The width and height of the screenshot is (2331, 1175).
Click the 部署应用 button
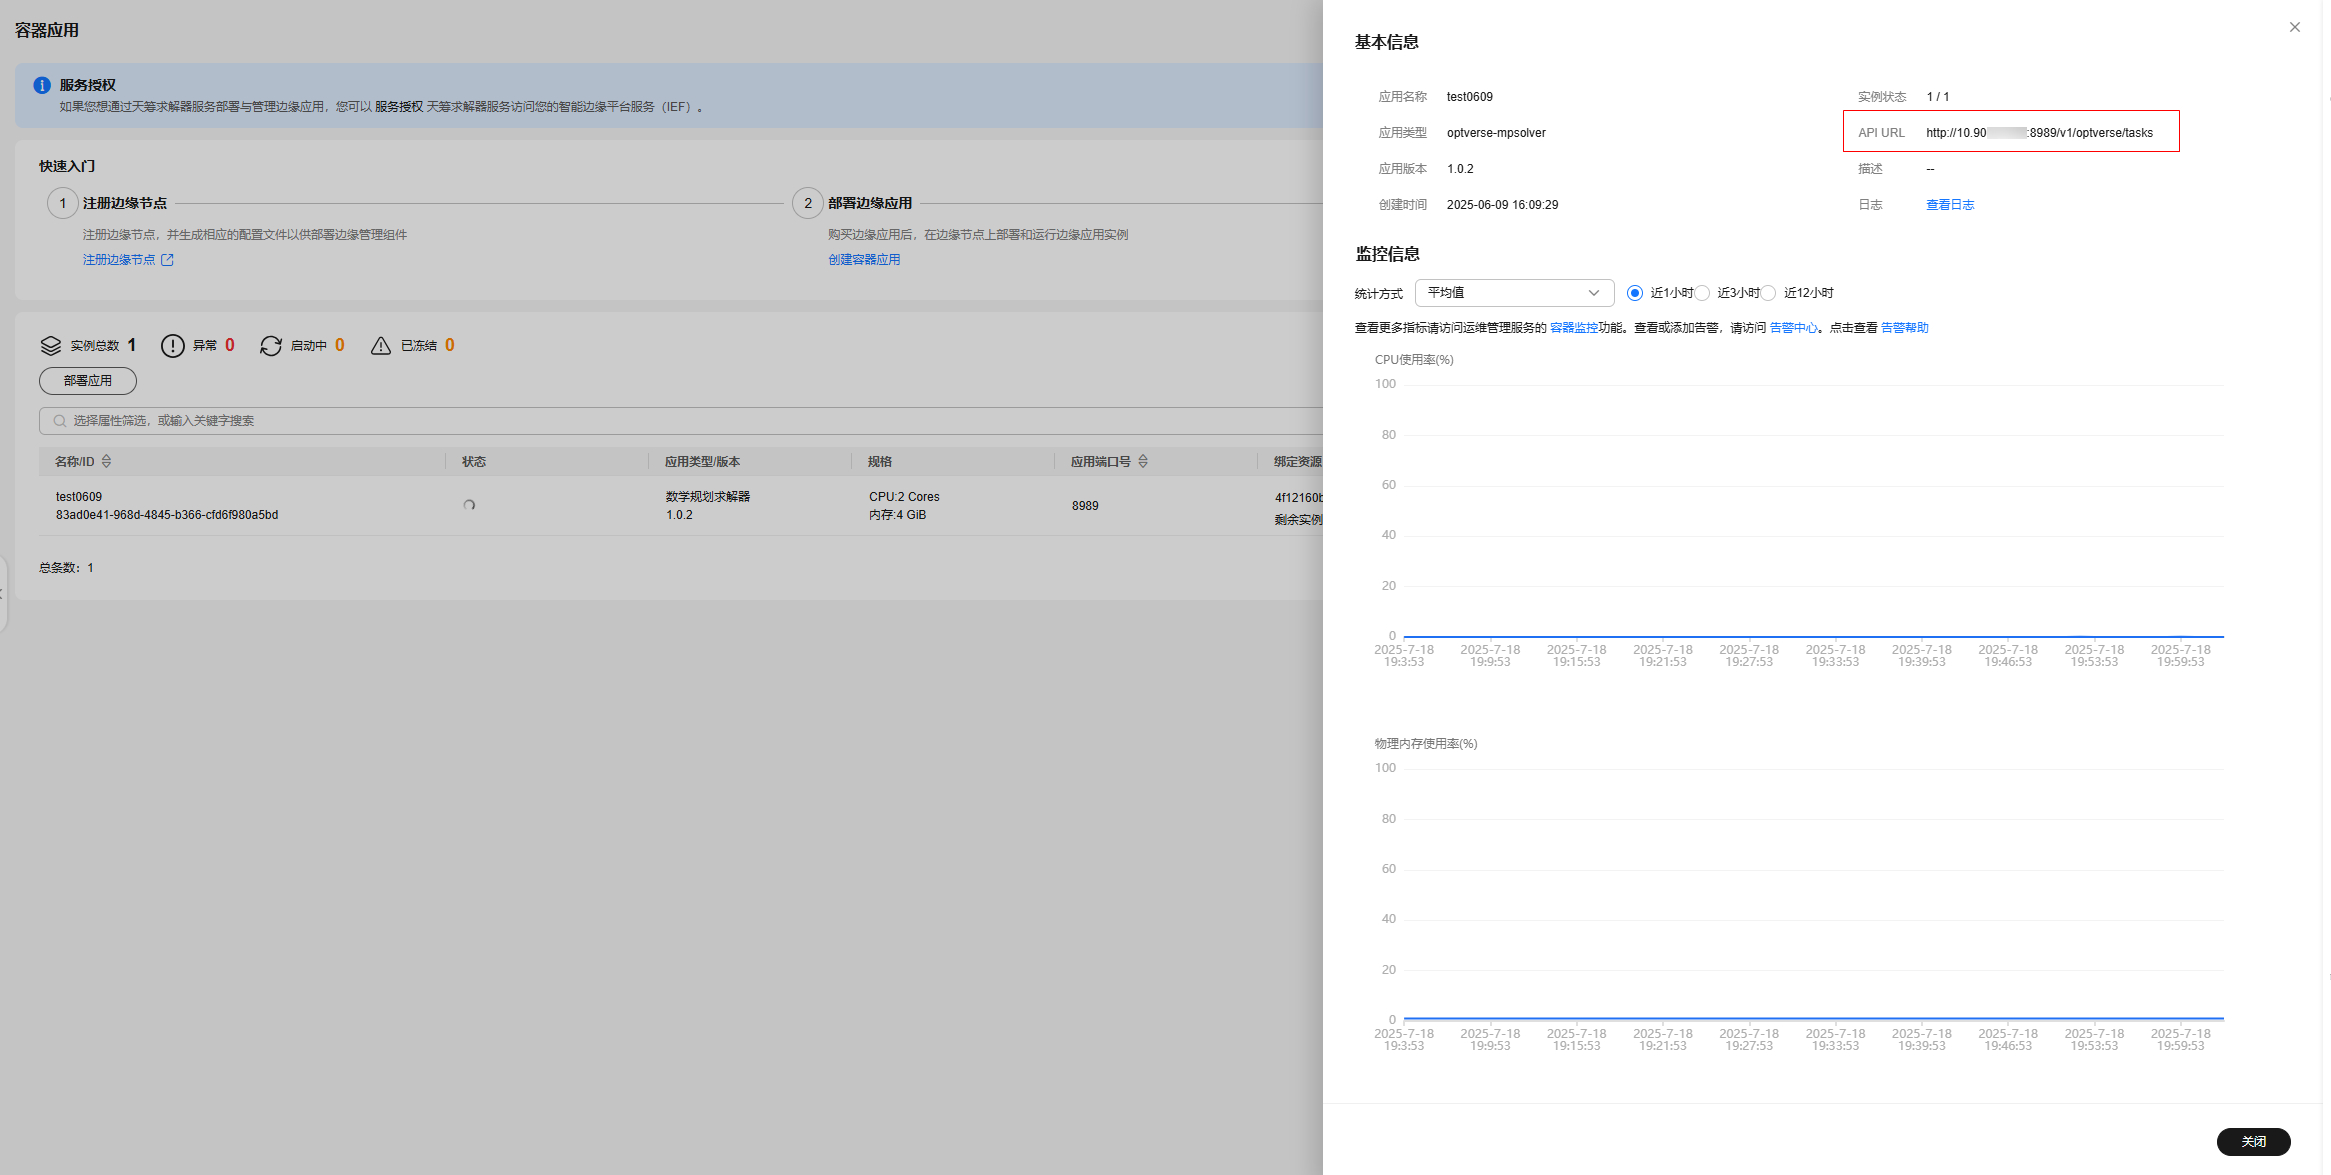[88, 381]
